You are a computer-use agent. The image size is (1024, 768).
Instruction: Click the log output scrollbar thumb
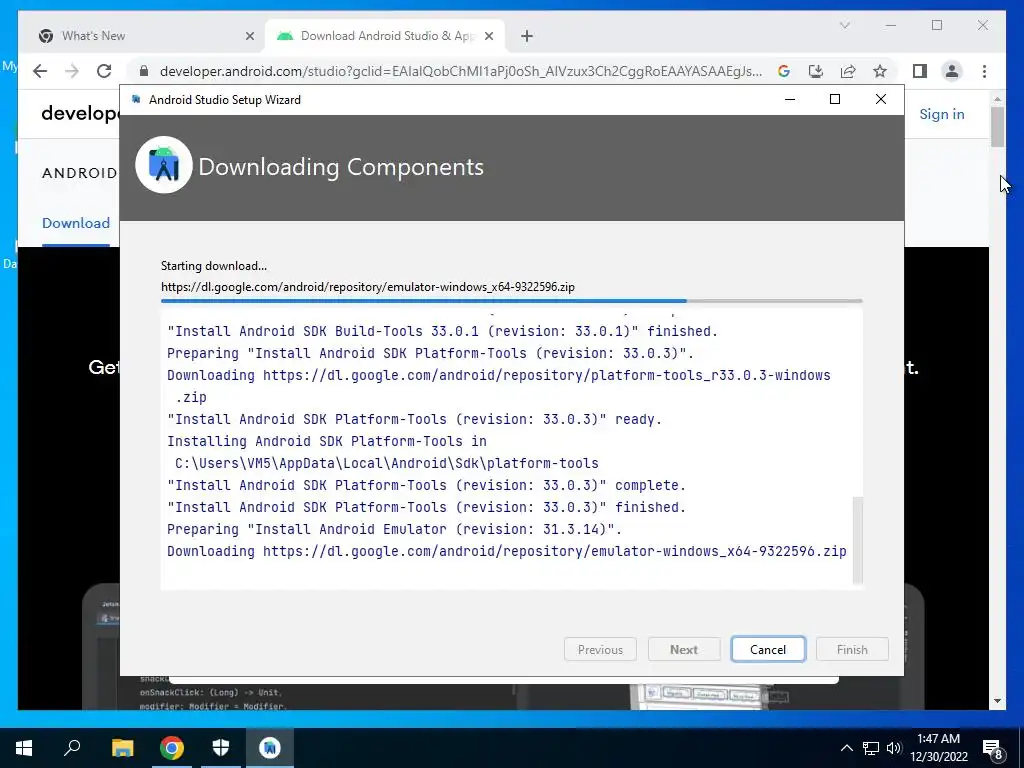pos(858,539)
